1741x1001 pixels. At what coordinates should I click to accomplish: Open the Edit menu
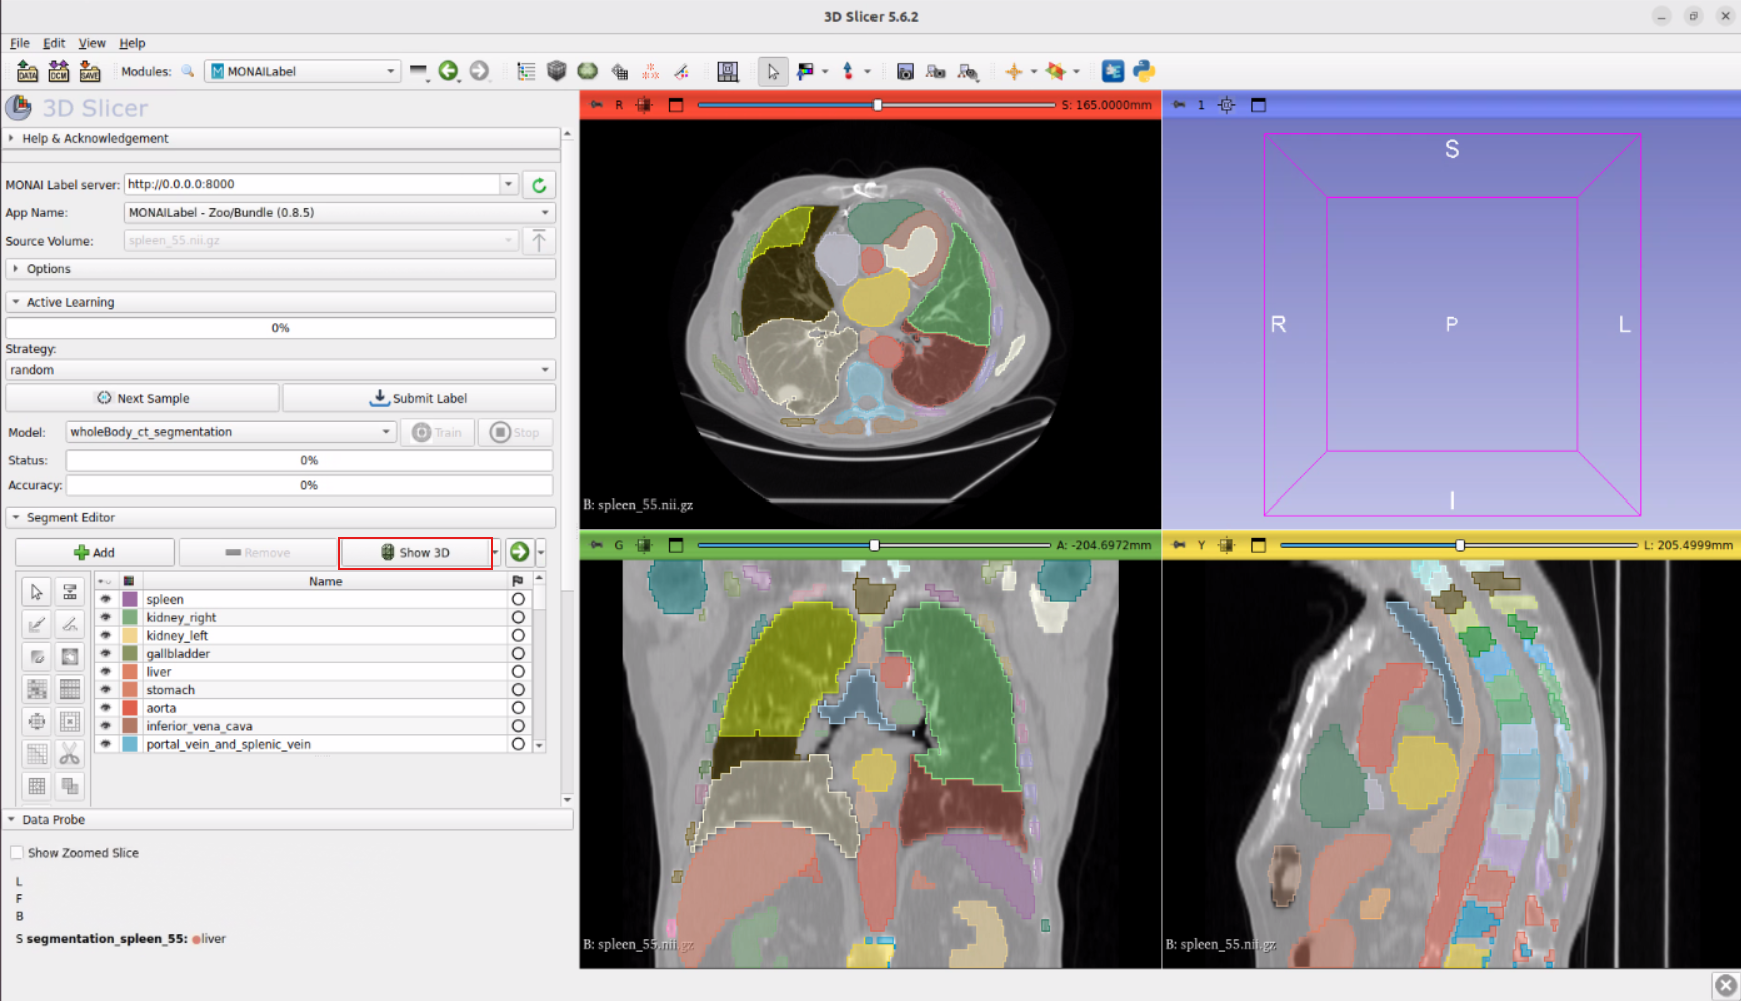54,43
